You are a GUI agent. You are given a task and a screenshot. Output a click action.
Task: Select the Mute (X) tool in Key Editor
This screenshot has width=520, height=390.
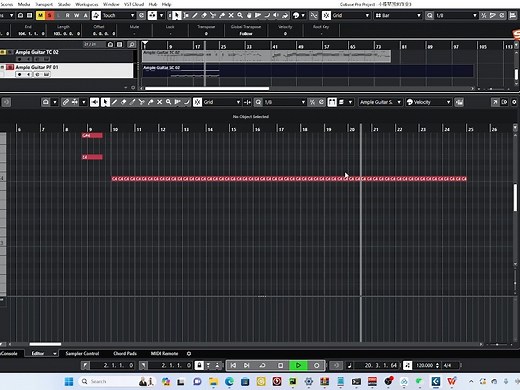tap(159, 102)
